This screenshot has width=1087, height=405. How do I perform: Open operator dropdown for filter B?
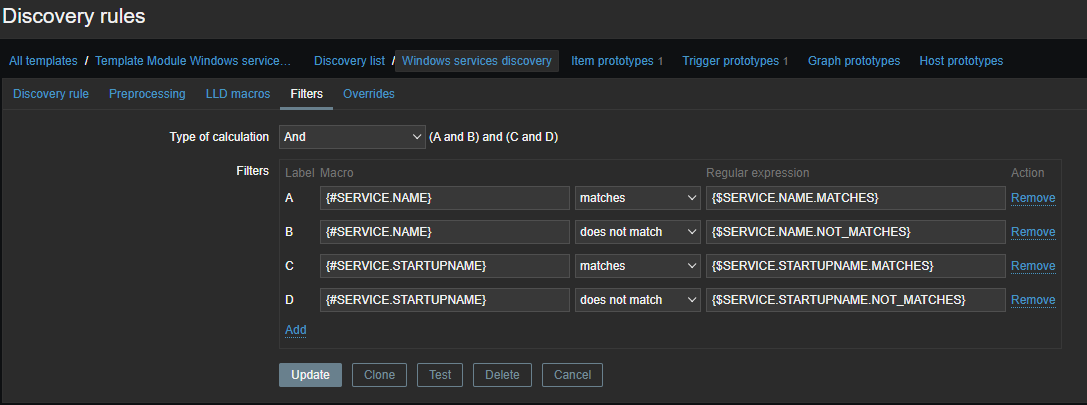637,232
